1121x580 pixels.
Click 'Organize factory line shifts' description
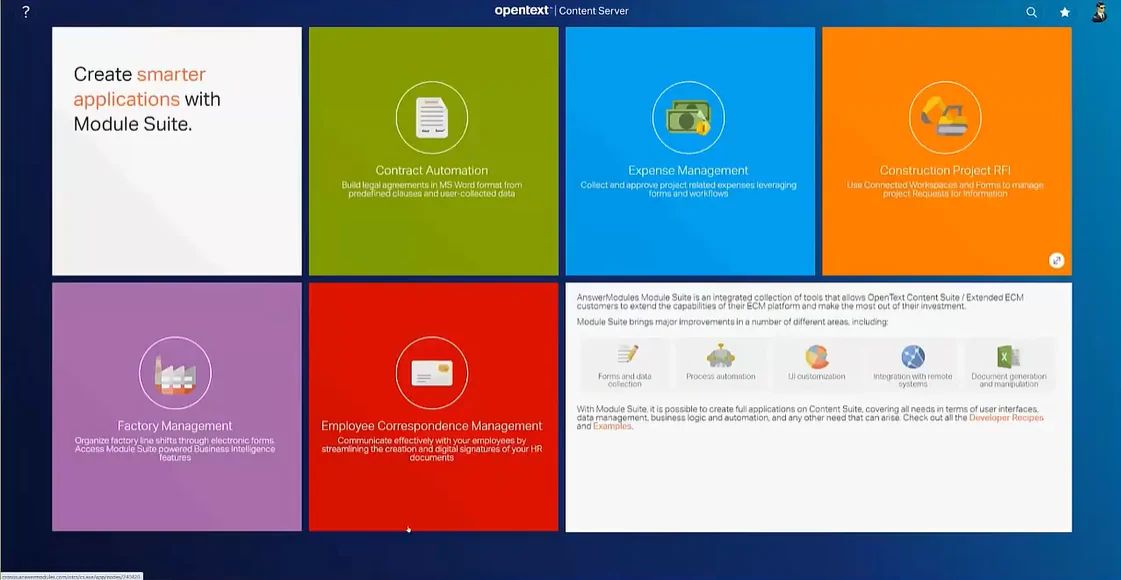(175, 449)
